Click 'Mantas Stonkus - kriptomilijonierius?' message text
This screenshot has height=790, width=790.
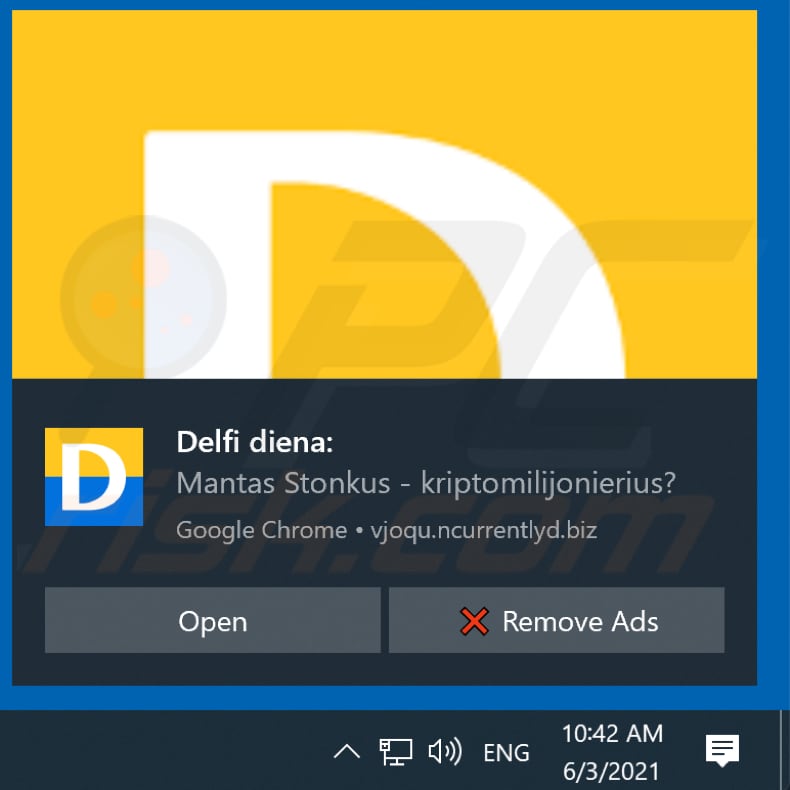pos(426,483)
